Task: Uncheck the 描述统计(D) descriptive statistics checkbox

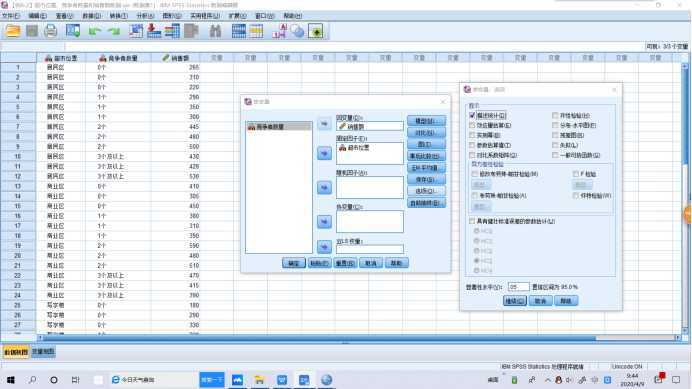Action: tap(472, 115)
